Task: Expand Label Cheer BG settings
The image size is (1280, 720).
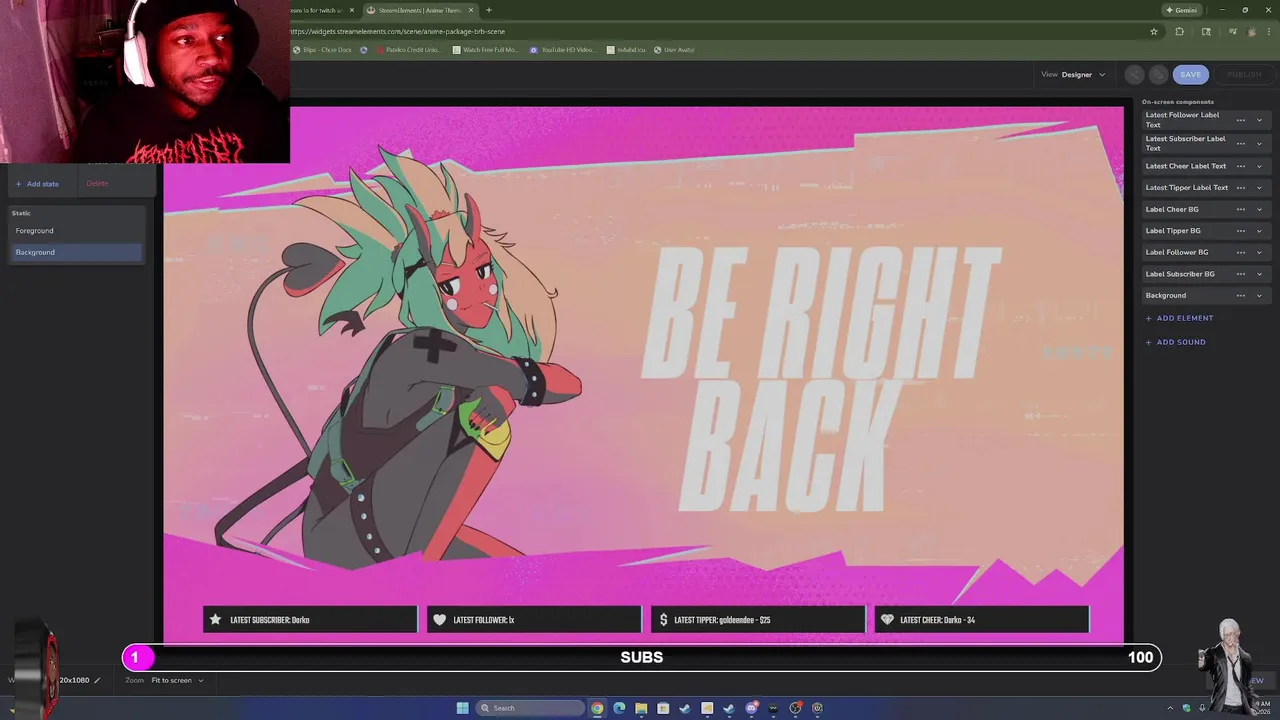Action: click(x=1259, y=209)
